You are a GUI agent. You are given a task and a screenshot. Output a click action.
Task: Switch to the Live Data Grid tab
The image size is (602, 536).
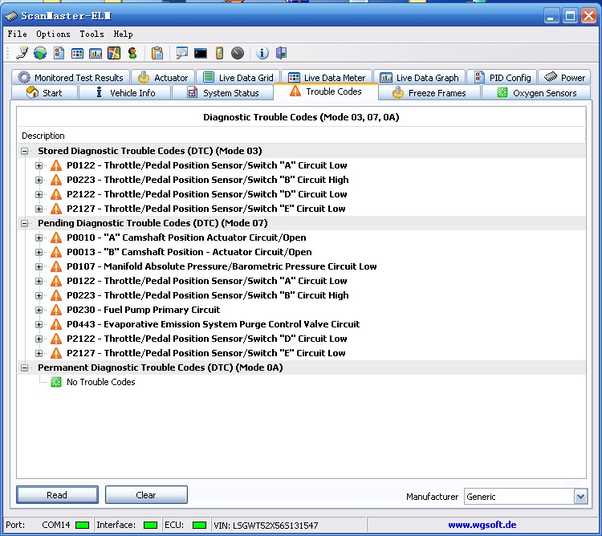click(x=238, y=78)
